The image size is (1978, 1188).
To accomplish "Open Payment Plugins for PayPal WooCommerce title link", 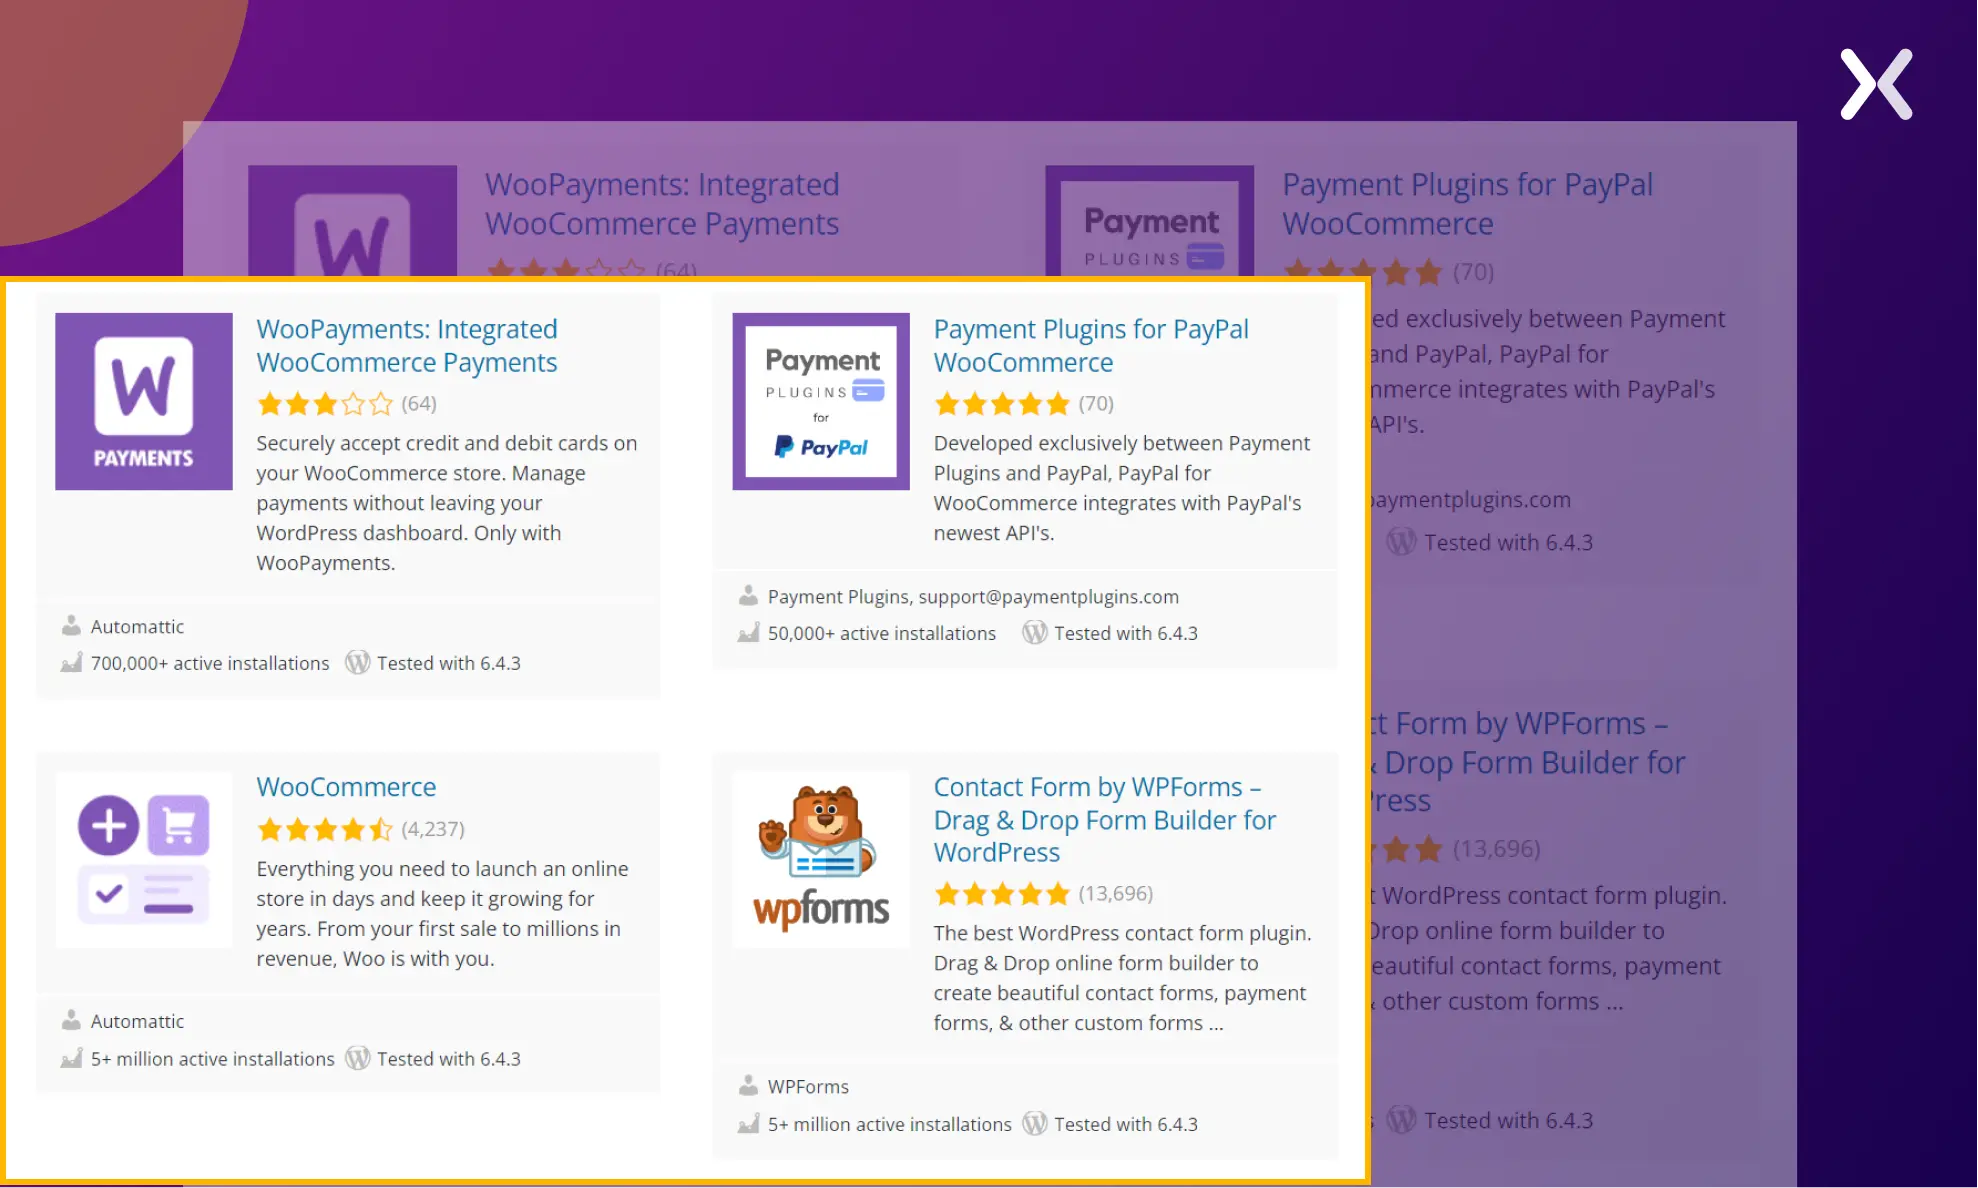I will tap(1091, 345).
